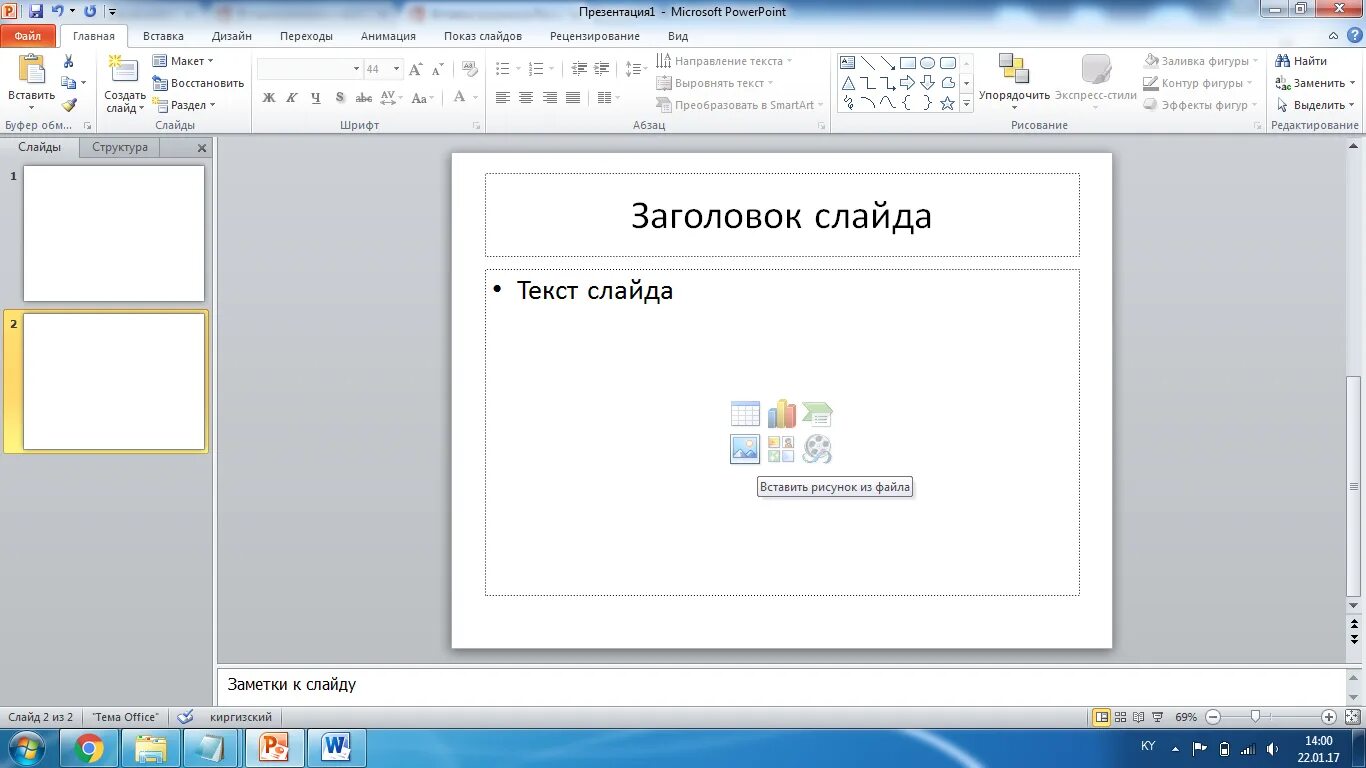
Task: Align text left
Action: (x=503, y=98)
